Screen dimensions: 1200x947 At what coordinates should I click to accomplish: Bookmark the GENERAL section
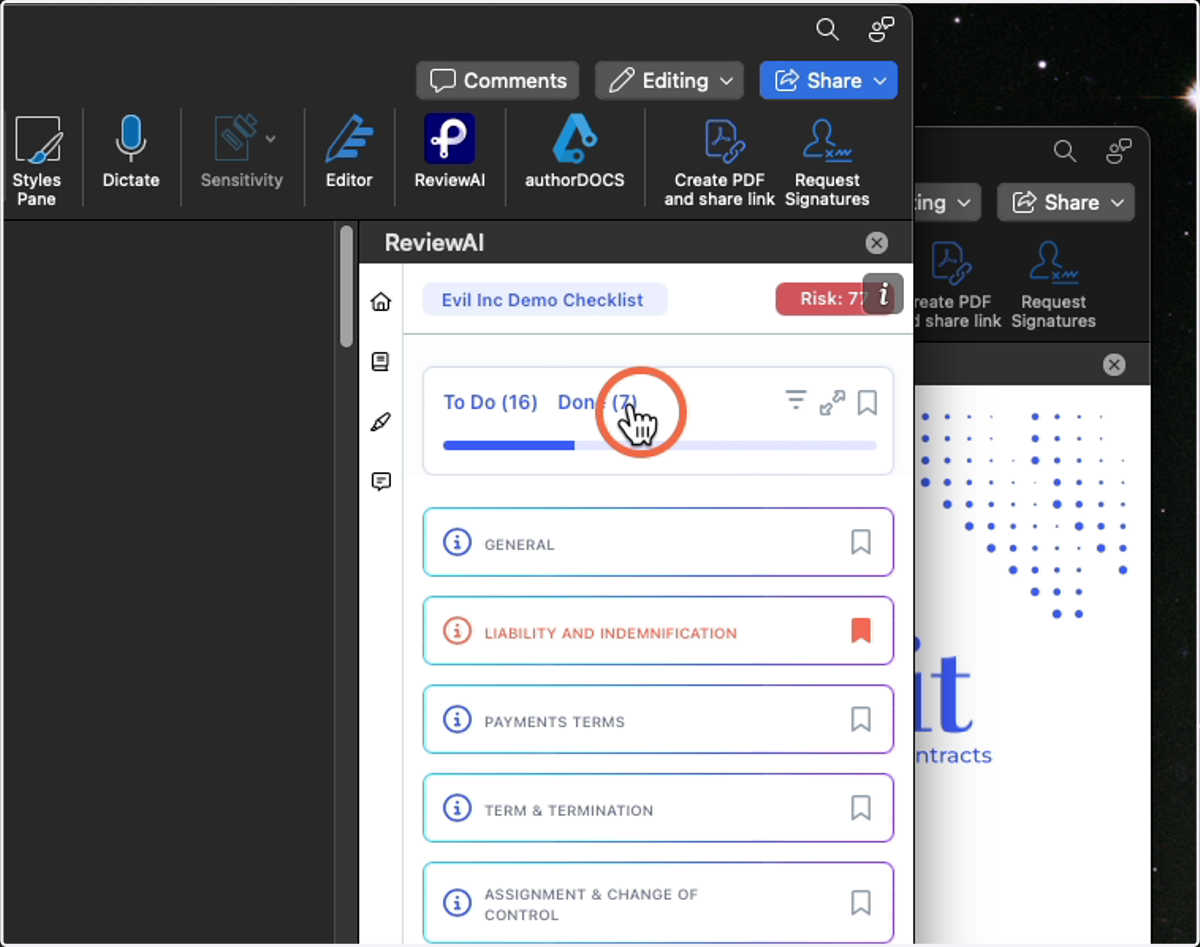pyautogui.click(x=861, y=543)
